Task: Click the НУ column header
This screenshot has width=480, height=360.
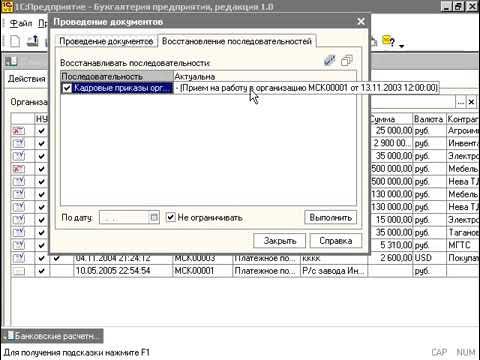Action: click(x=42, y=119)
